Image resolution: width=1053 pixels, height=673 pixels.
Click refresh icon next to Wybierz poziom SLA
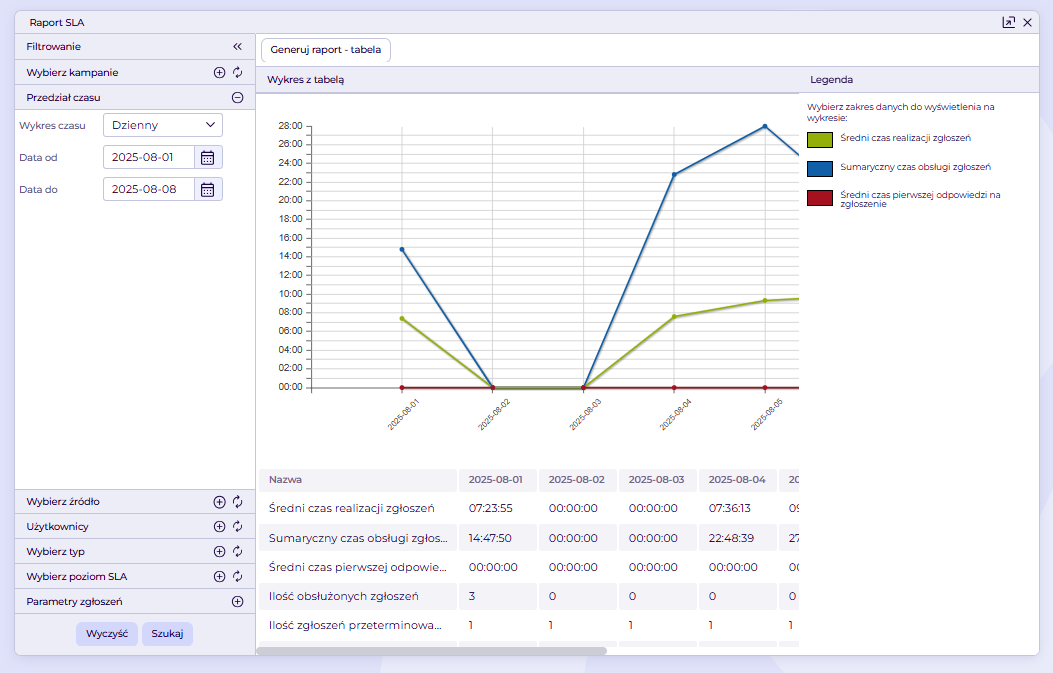point(238,576)
